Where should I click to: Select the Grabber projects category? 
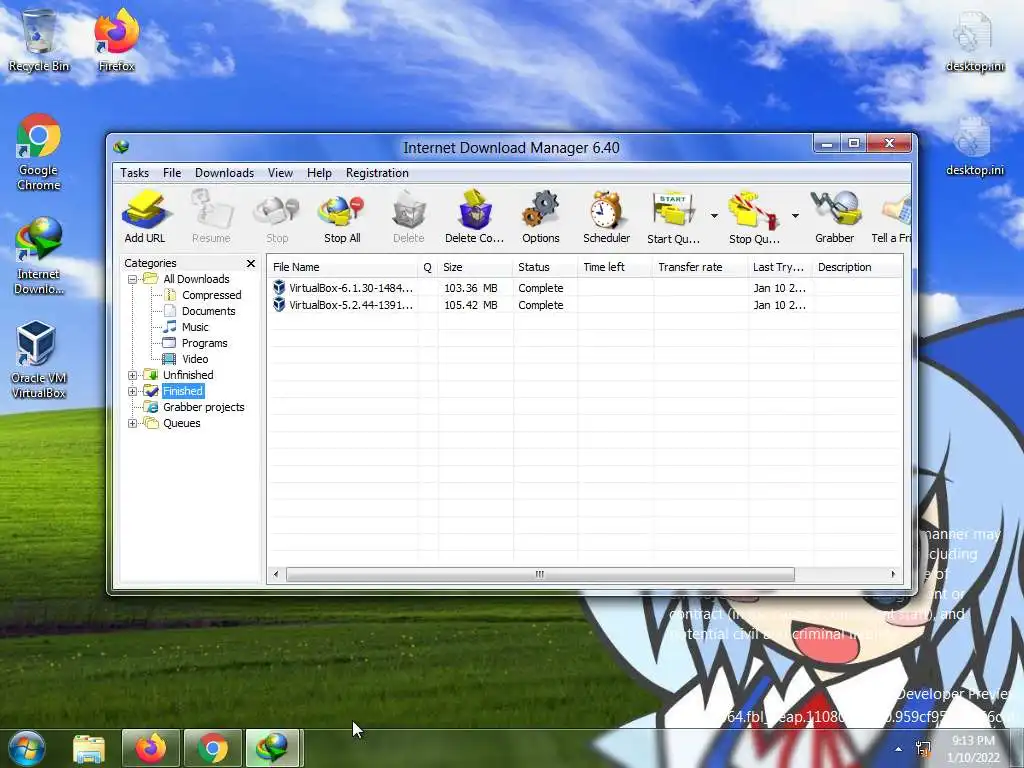coord(204,407)
